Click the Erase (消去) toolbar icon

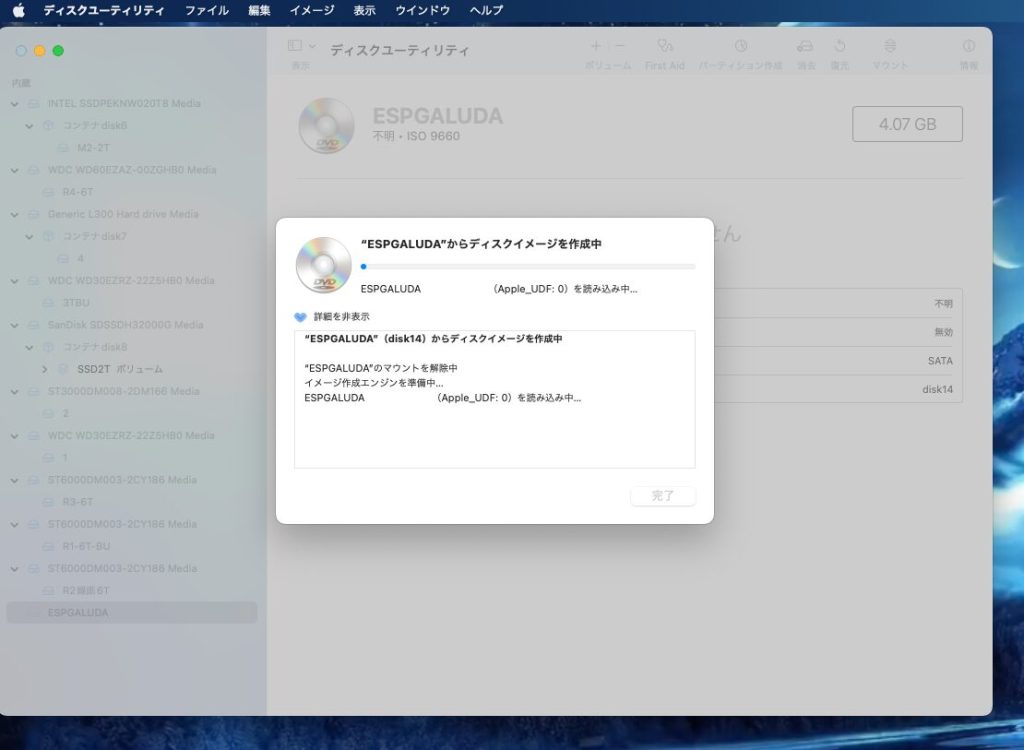805,47
